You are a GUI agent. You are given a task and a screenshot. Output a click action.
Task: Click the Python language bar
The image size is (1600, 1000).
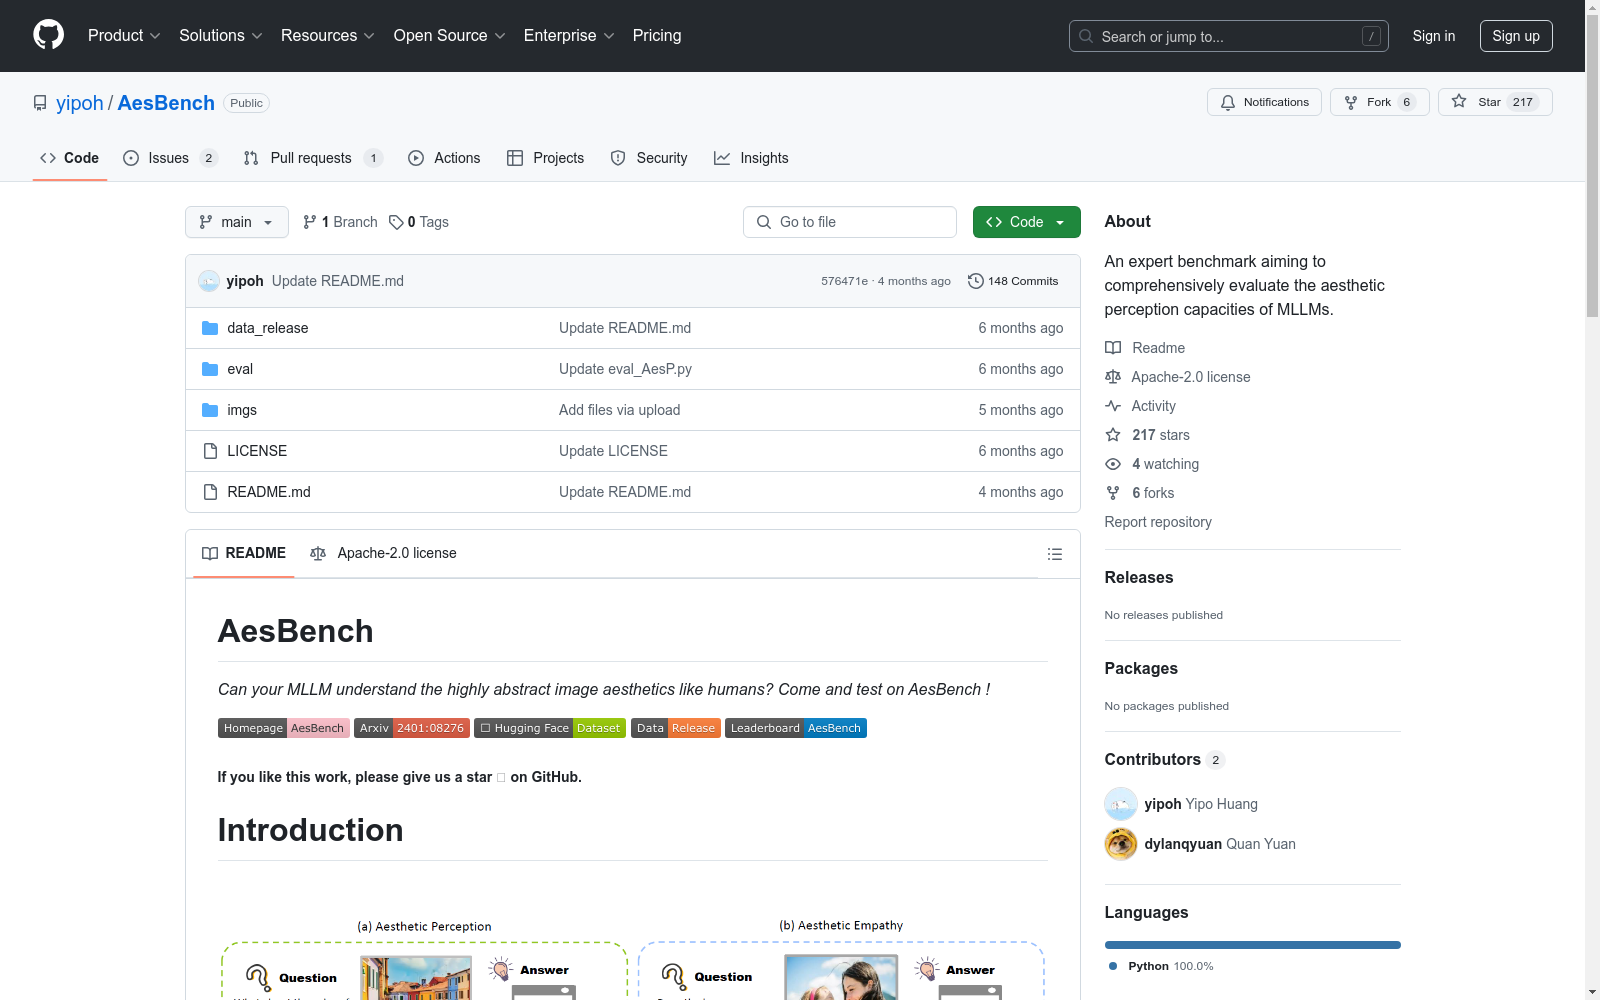[x=1253, y=945]
